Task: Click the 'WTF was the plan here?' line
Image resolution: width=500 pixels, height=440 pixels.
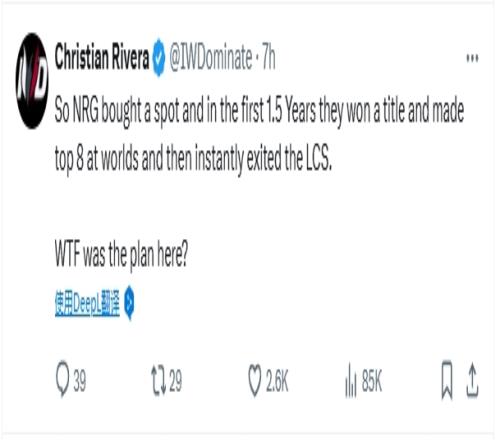Action: (121, 255)
